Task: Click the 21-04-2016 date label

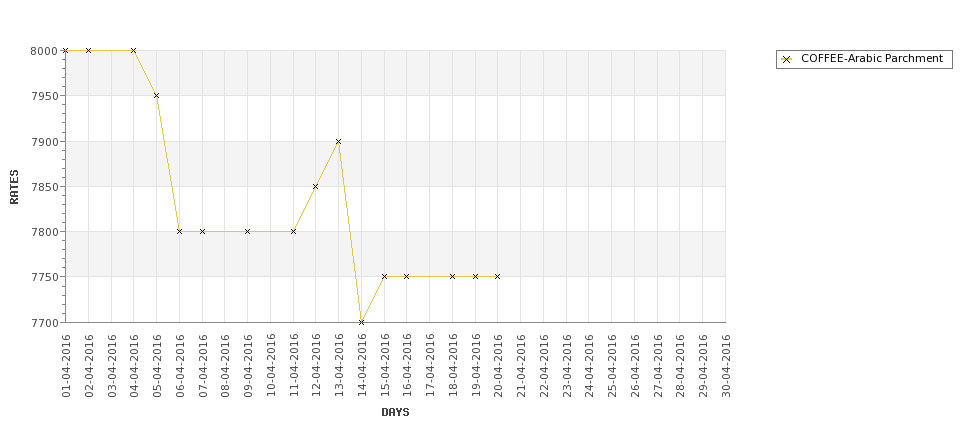Action: click(x=521, y=366)
